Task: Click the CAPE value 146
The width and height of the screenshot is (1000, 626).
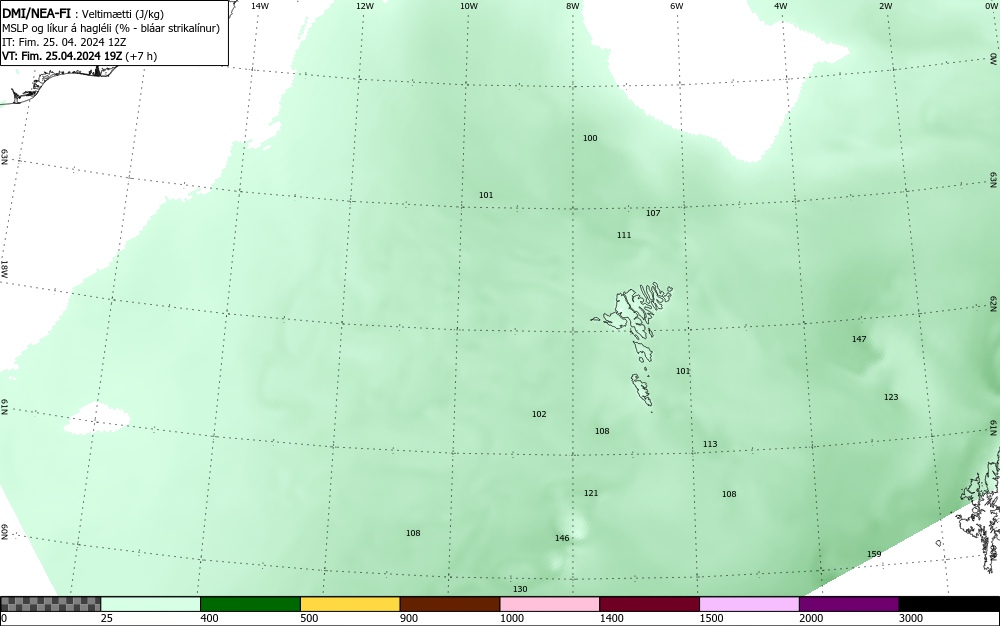Action: 562,538
